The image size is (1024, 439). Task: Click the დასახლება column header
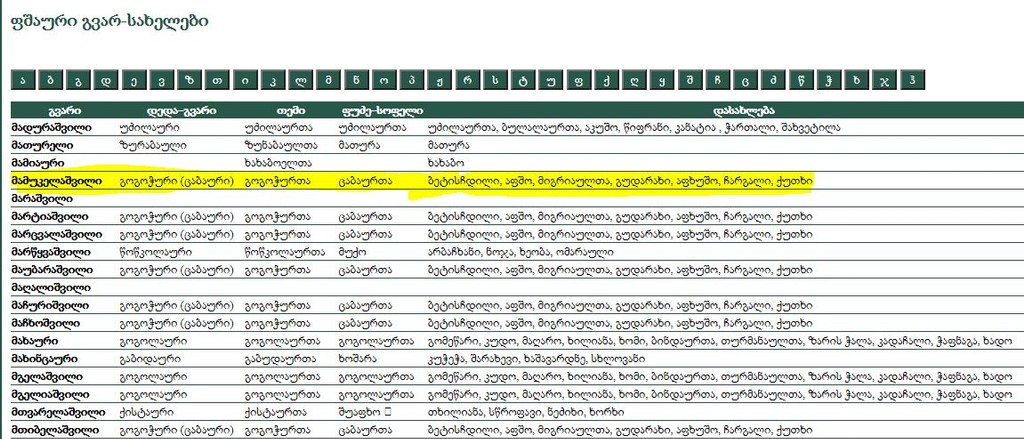click(x=744, y=111)
